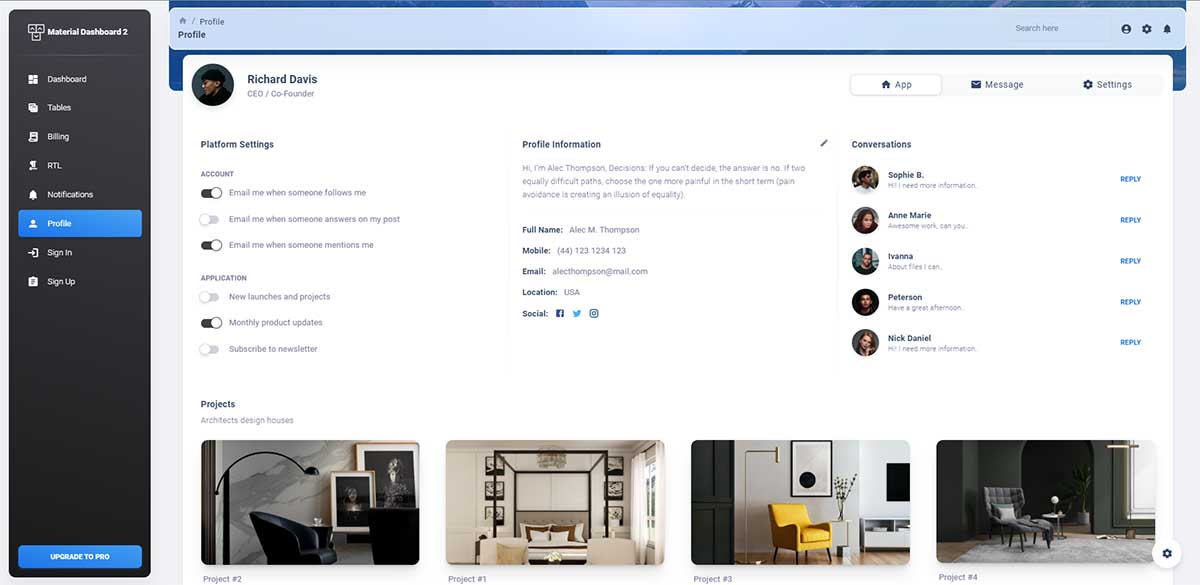
Task: Click the Twitter social icon
Action: [576, 313]
